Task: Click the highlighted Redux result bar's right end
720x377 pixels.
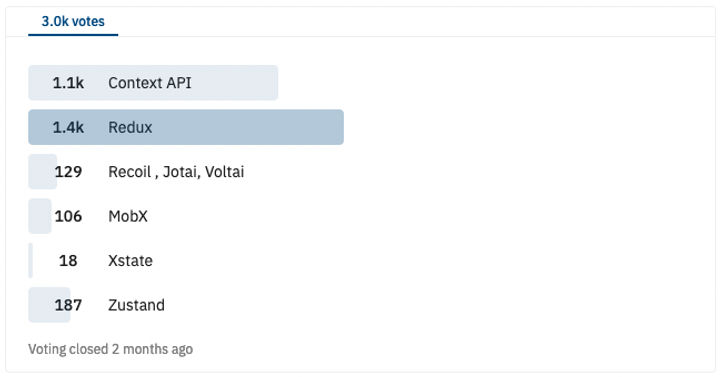Action: point(338,127)
